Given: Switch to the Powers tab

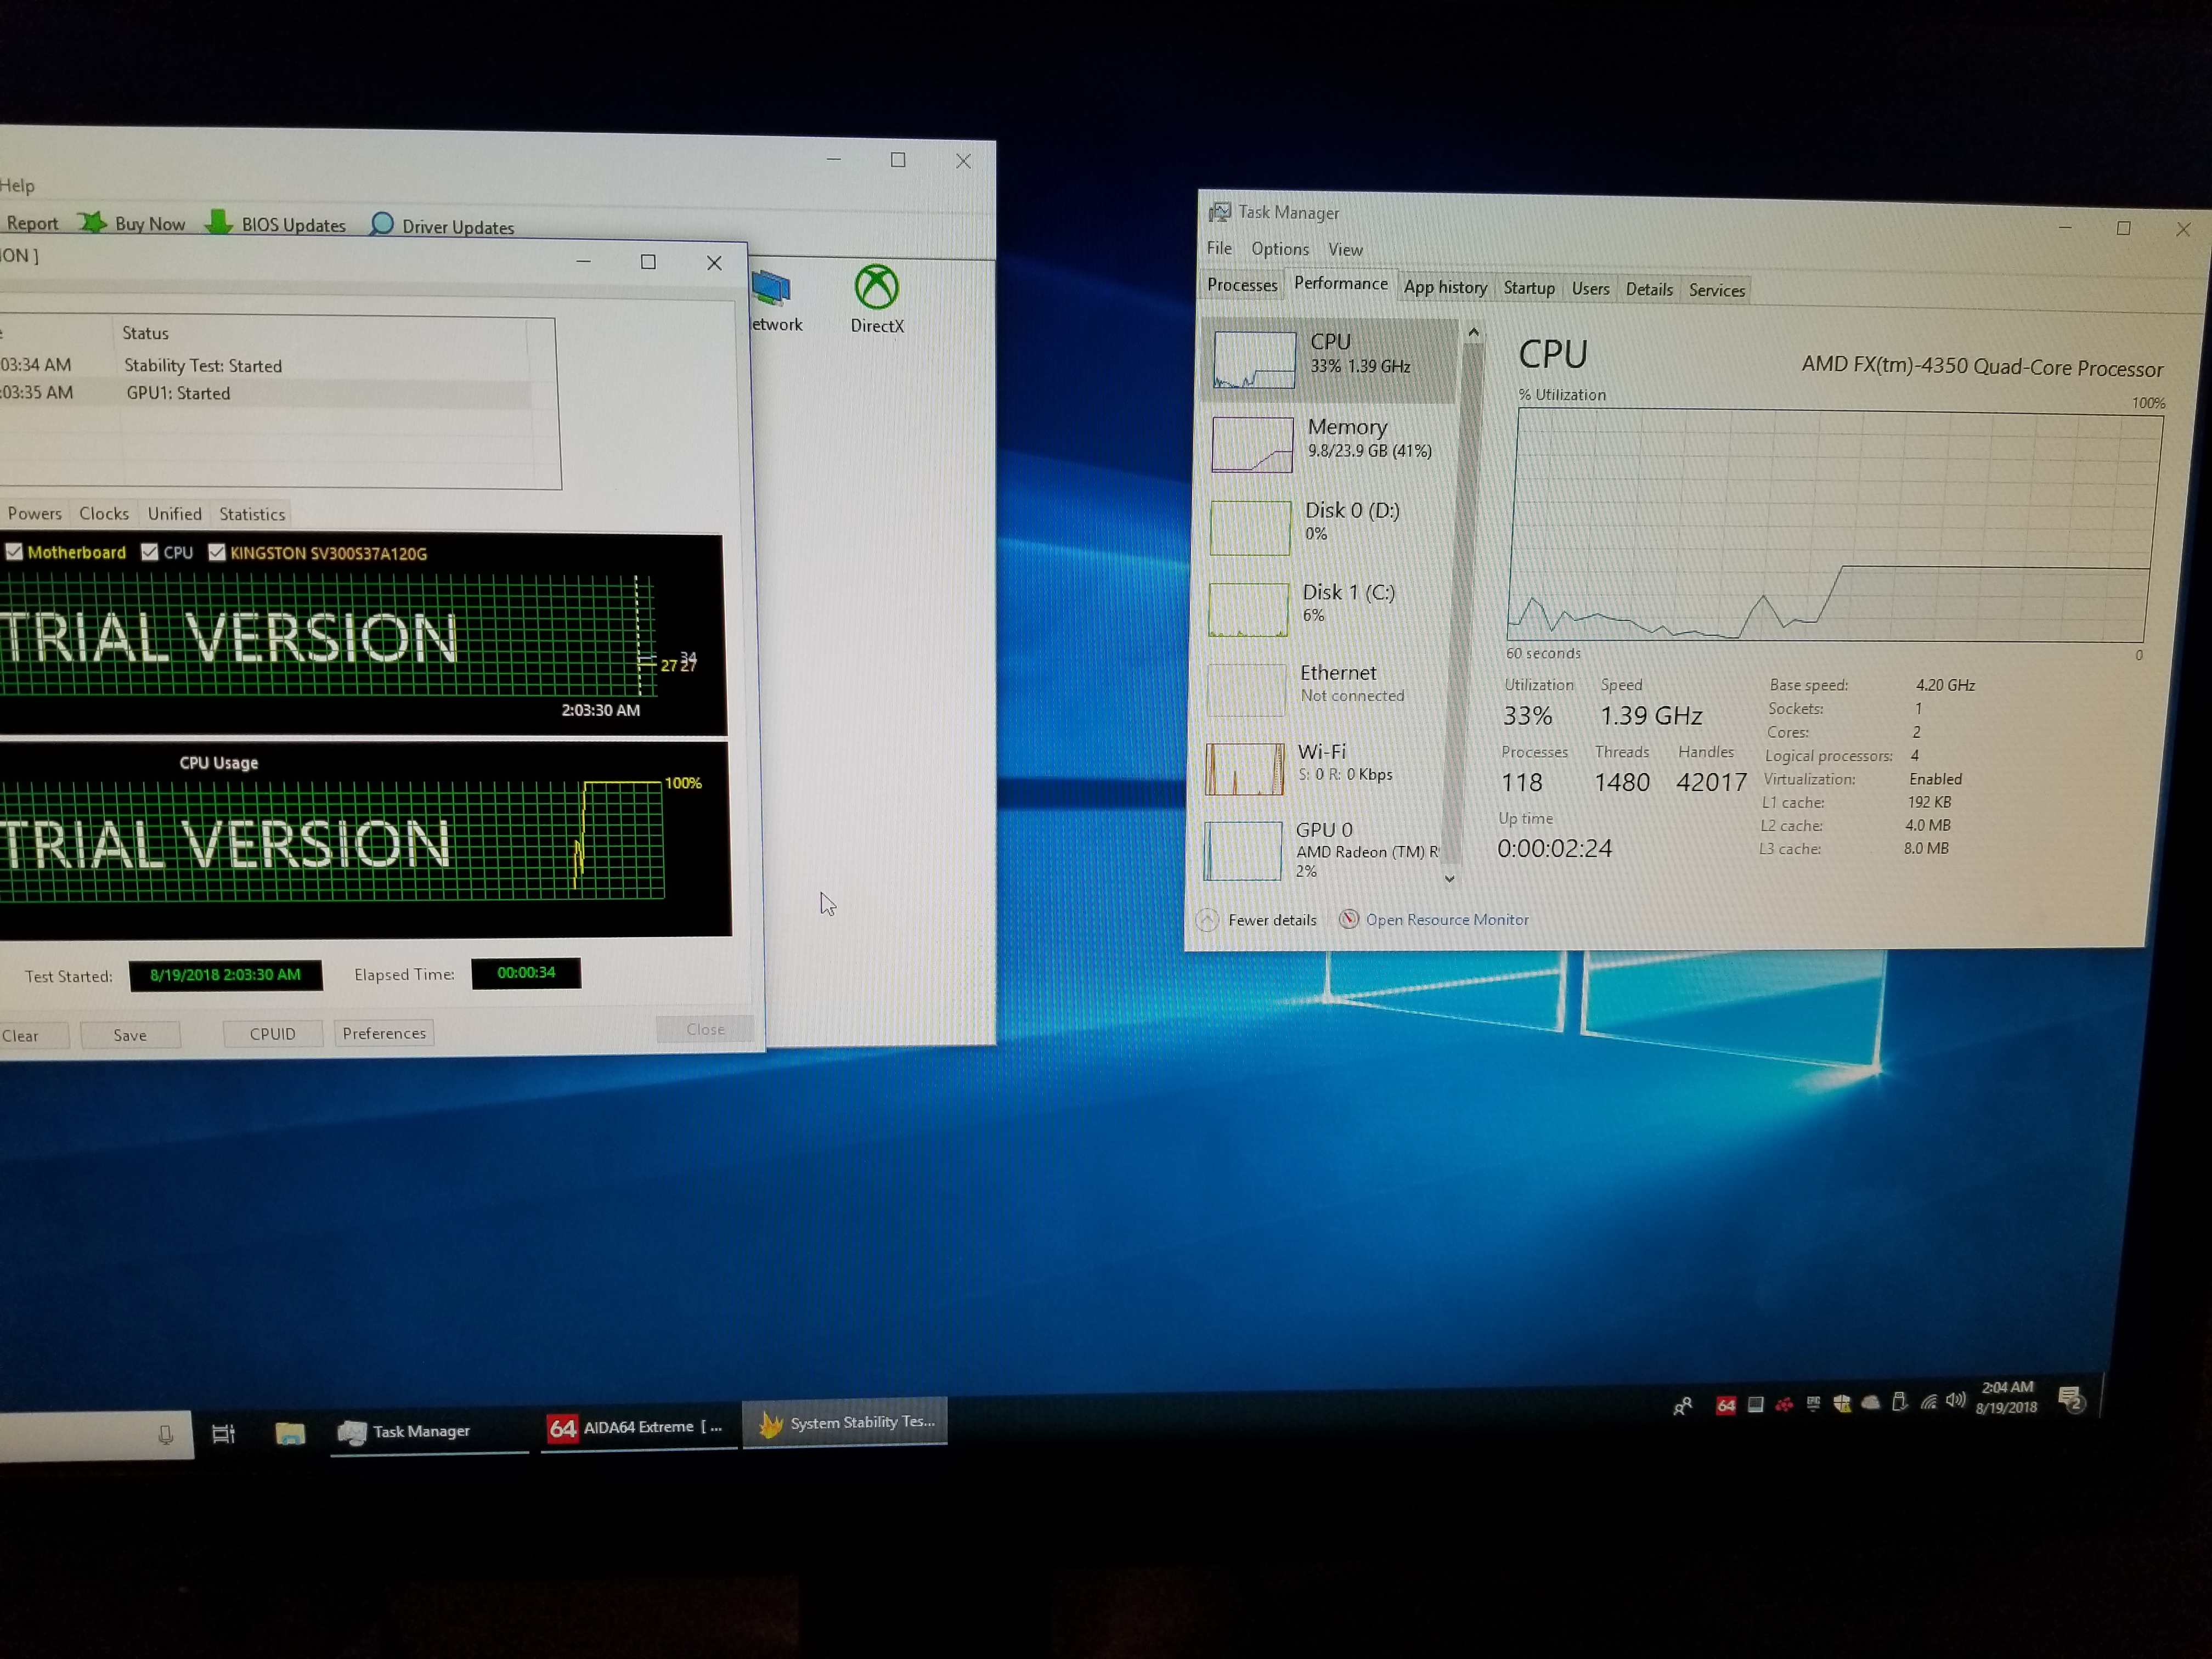Looking at the screenshot, I should (x=34, y=513).
